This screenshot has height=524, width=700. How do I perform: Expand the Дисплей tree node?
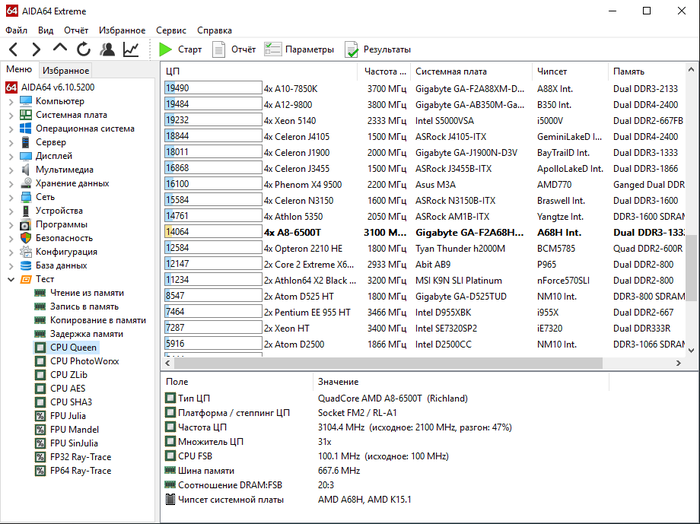coord(11,156)
